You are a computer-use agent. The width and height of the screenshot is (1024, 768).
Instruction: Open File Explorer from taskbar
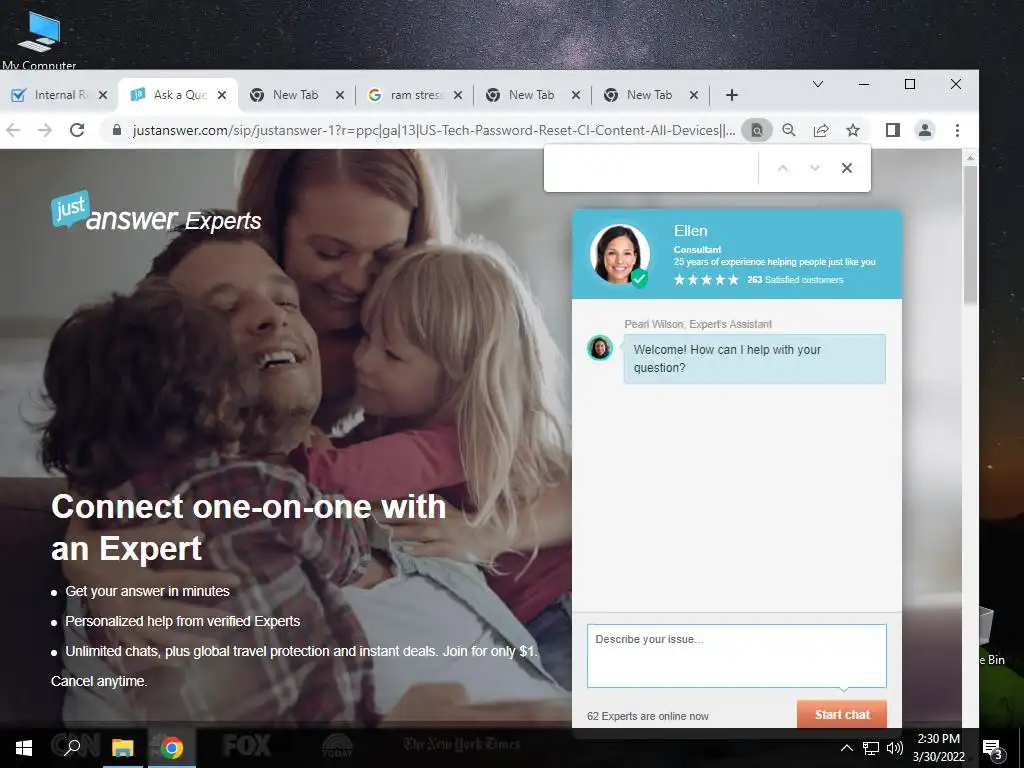(122, 748)
